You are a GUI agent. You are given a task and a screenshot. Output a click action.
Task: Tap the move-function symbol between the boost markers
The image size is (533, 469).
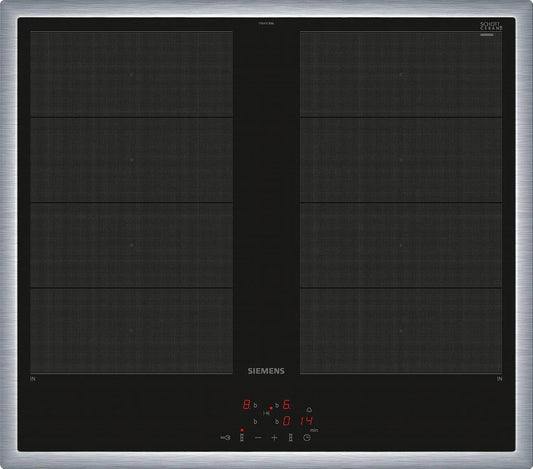click(266, 413)
